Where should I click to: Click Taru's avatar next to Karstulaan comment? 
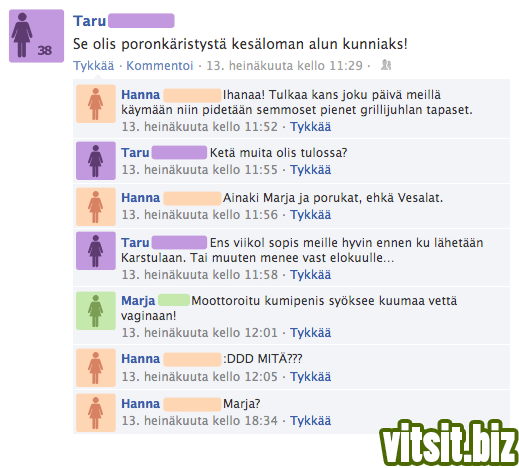(x=96, y=251)
